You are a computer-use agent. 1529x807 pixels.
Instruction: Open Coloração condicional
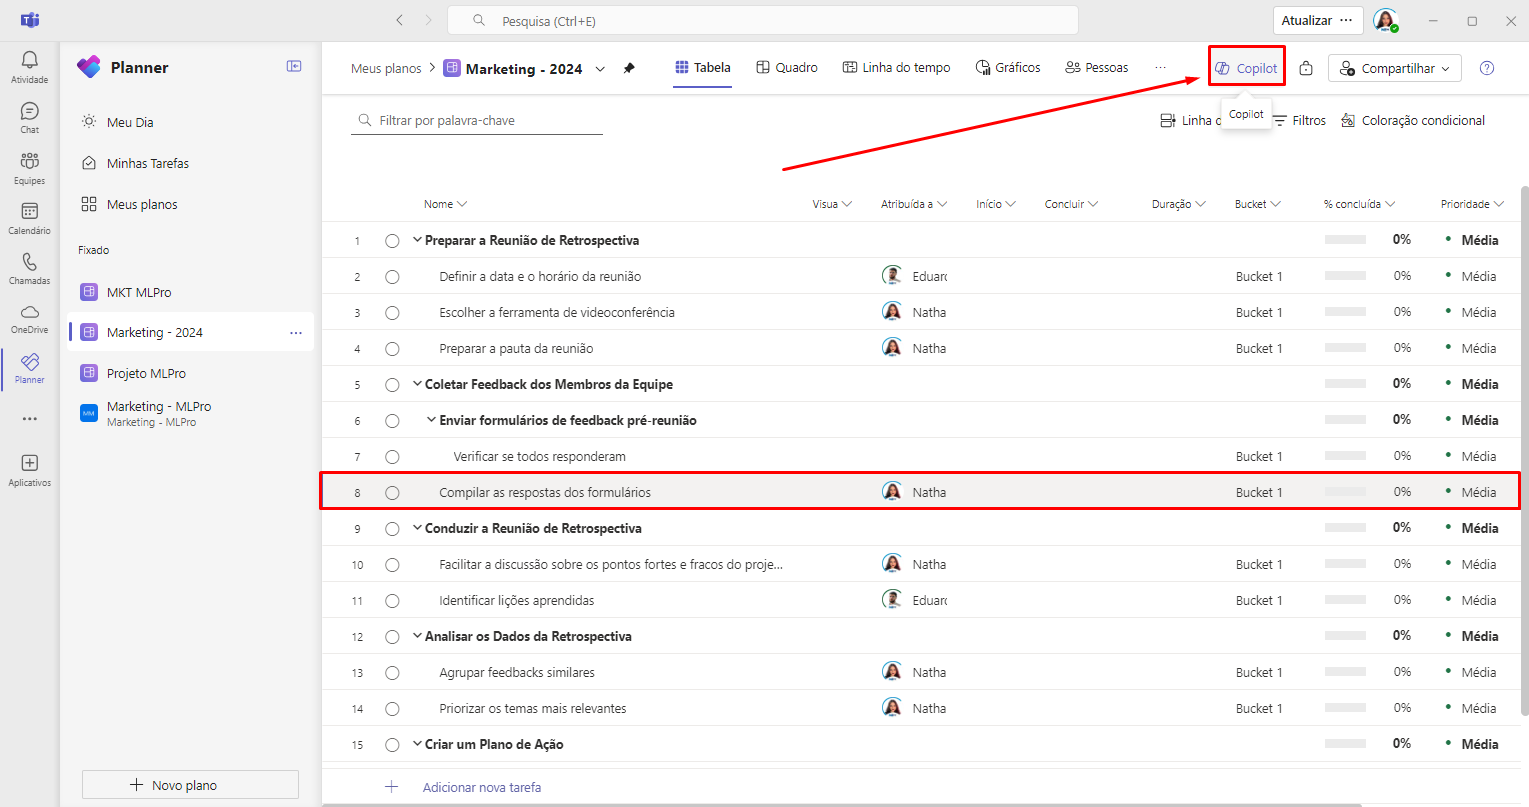tap(1412, 120)
